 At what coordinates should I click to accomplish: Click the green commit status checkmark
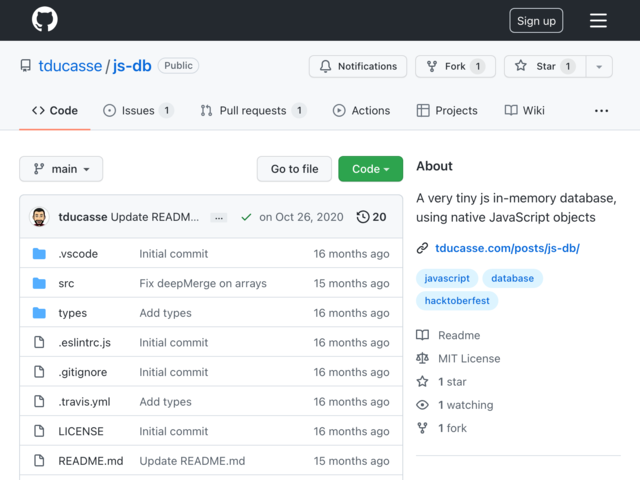click(246, 217)
